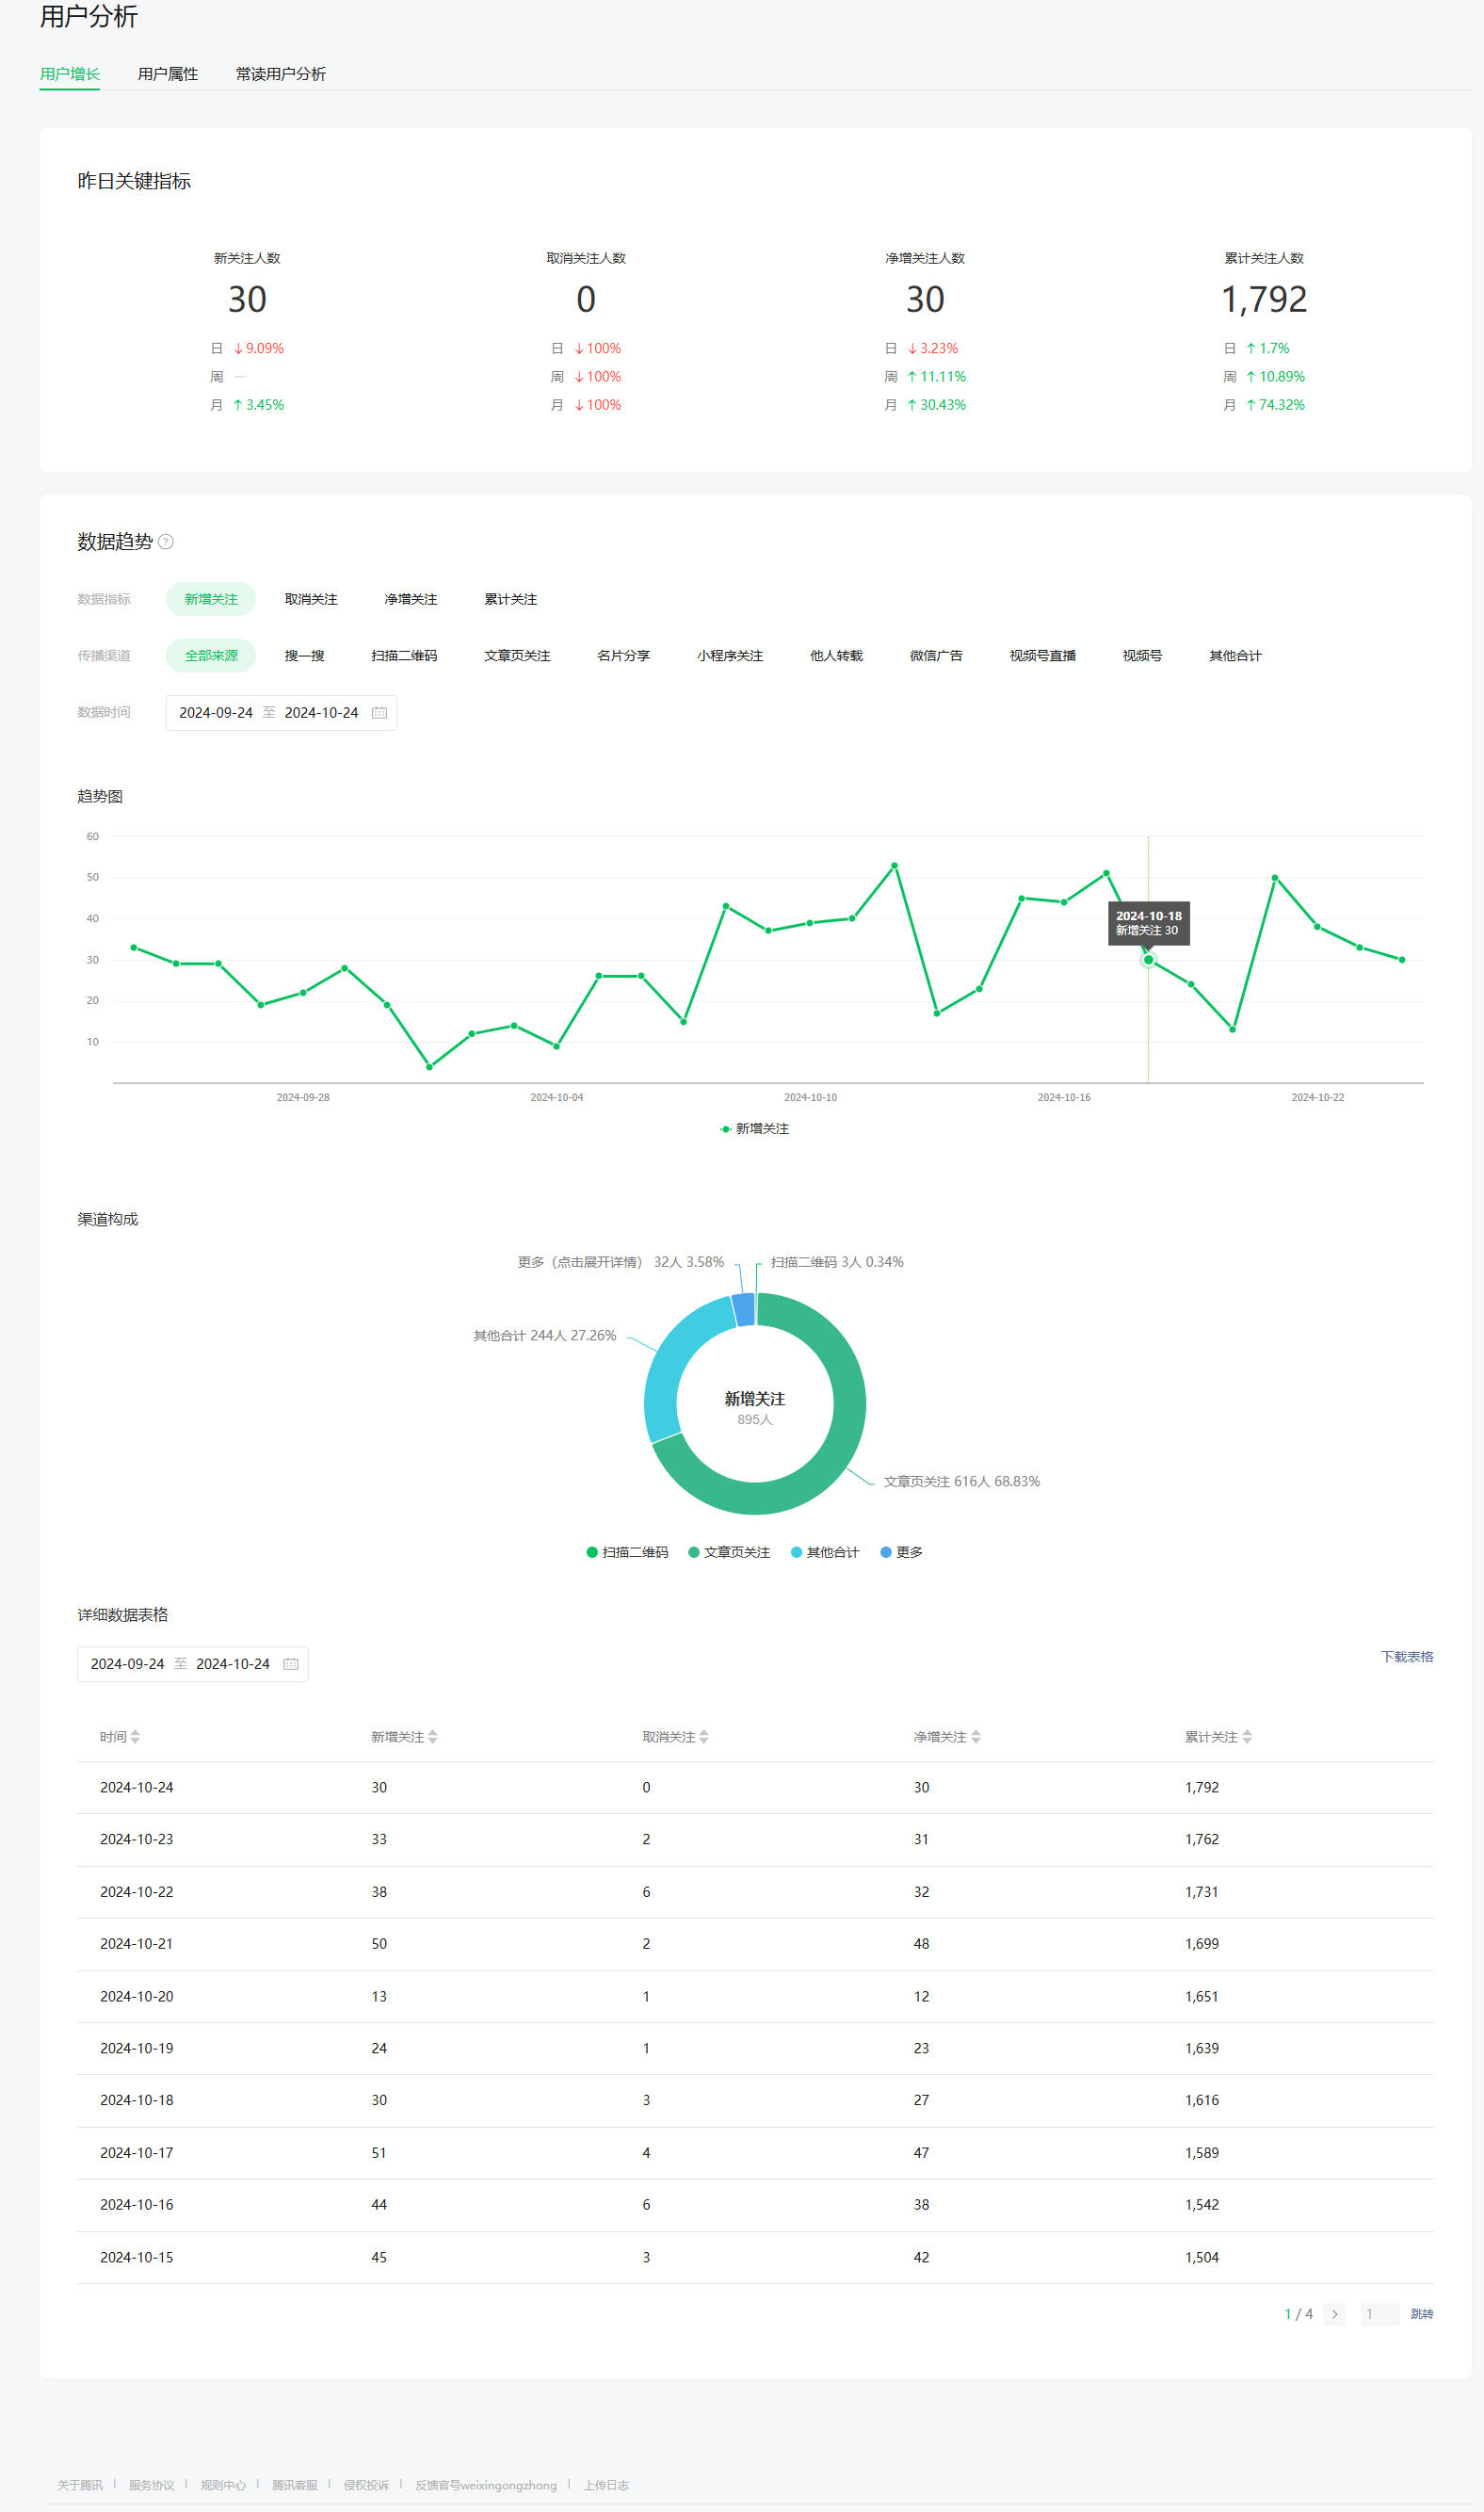The width and height of the screenshot is (1484, 2512).
Task: Click calendar icon in trend date range
Action: click(380, 713)
